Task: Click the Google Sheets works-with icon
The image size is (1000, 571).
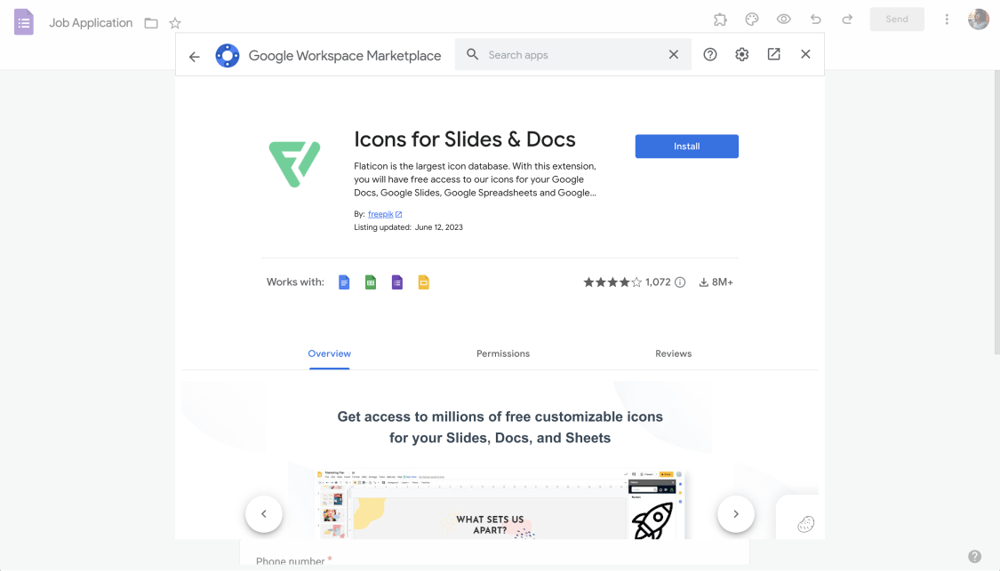Action: [371, 282]
